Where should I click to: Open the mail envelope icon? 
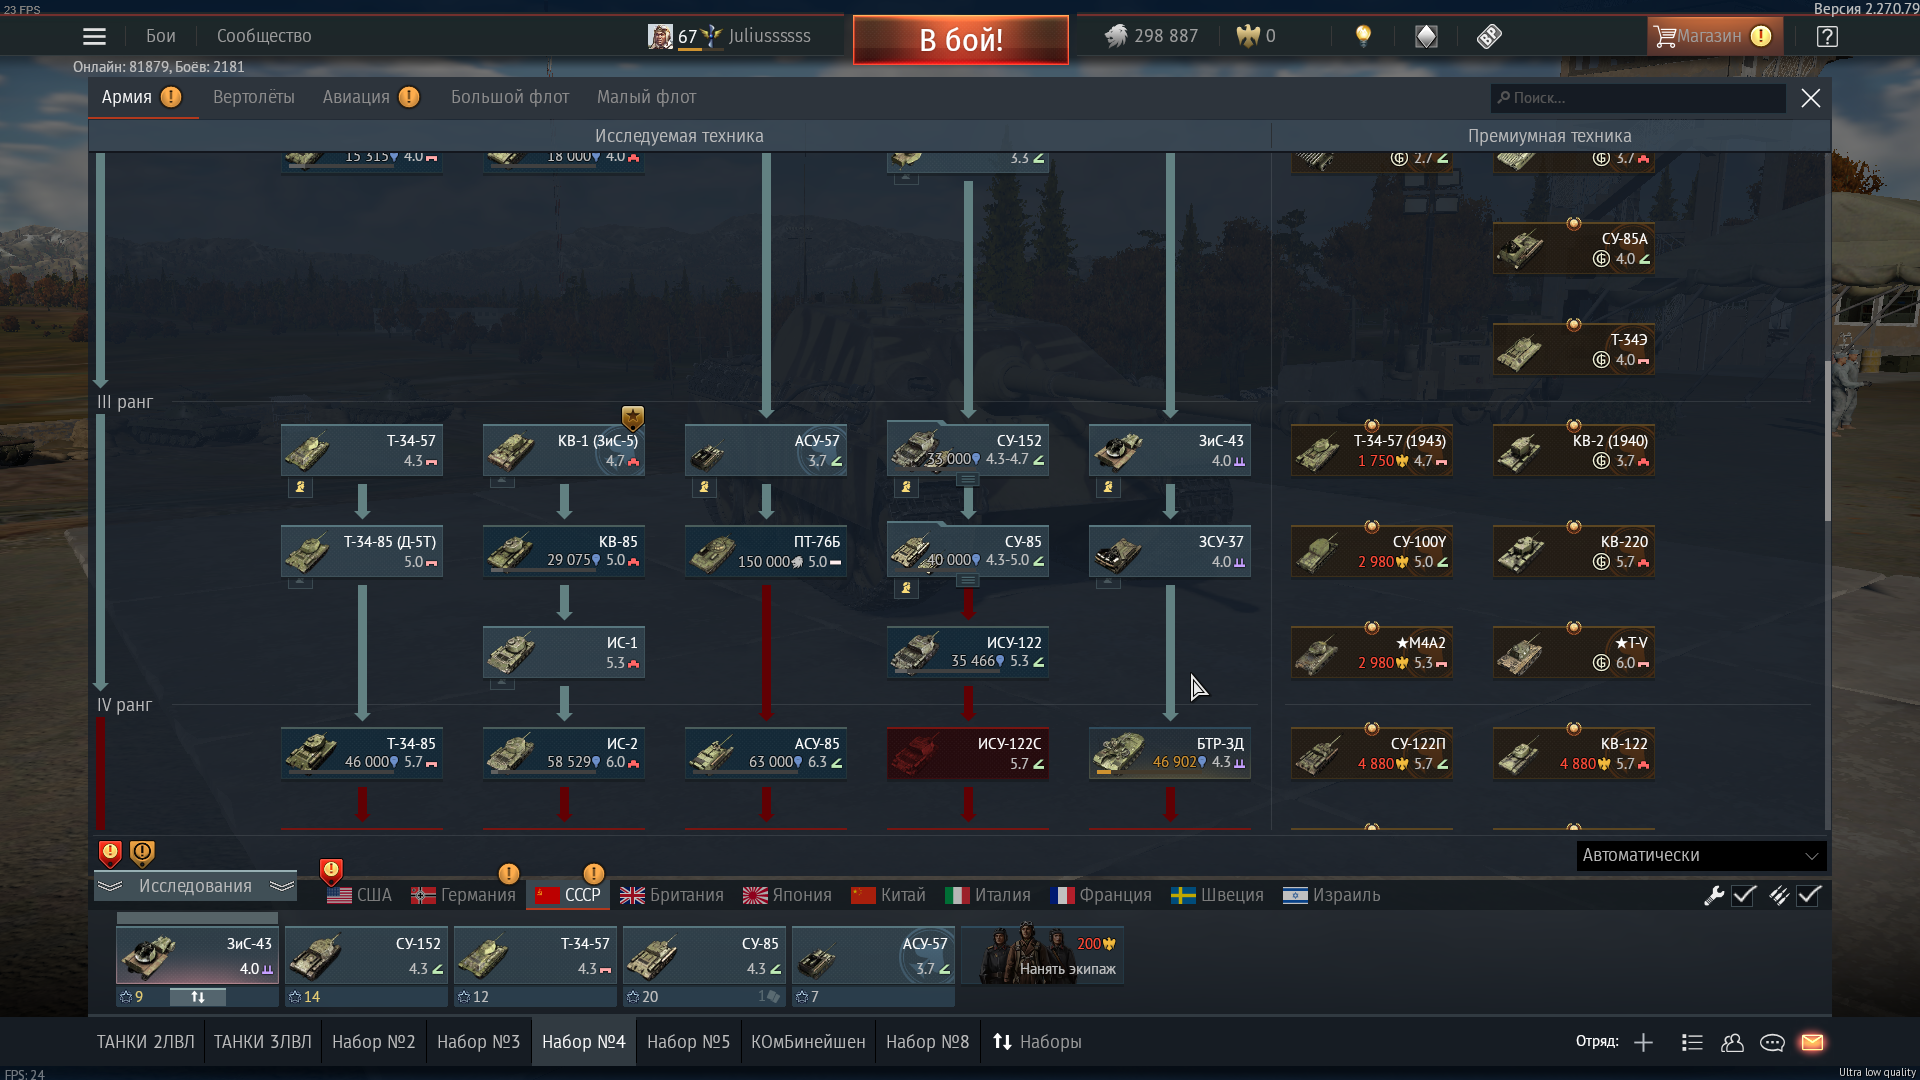pos(1812,1042)
